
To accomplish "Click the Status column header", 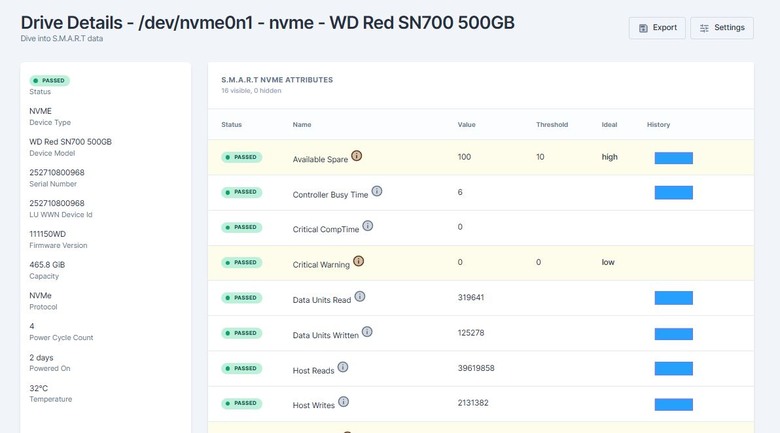I will 231,124.
